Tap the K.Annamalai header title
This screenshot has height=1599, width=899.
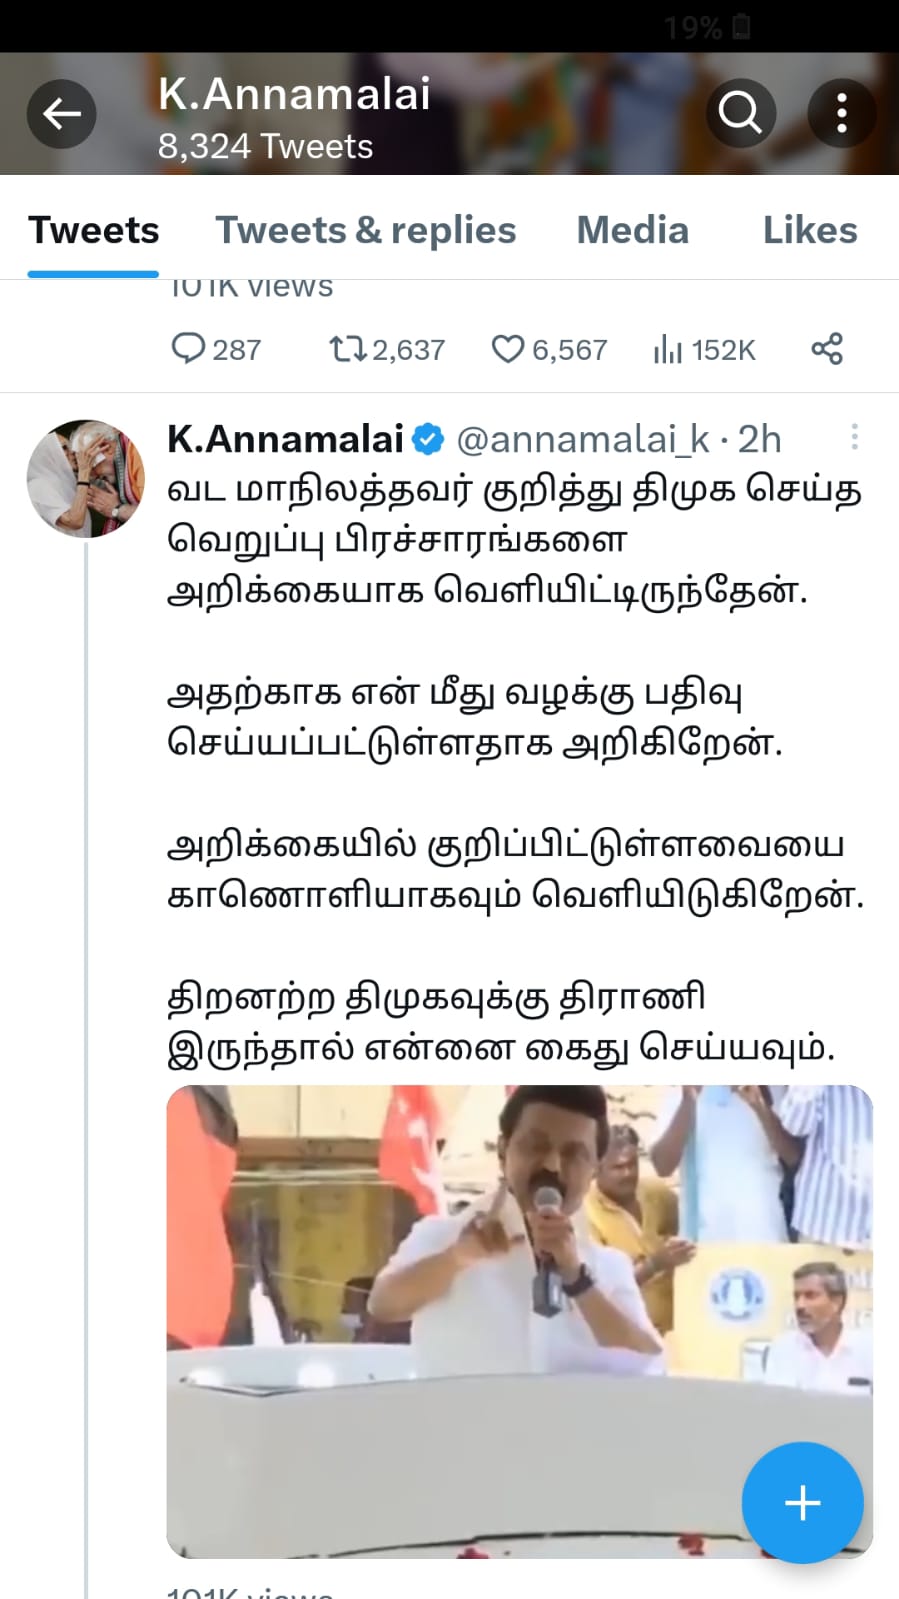pos(294,94)
